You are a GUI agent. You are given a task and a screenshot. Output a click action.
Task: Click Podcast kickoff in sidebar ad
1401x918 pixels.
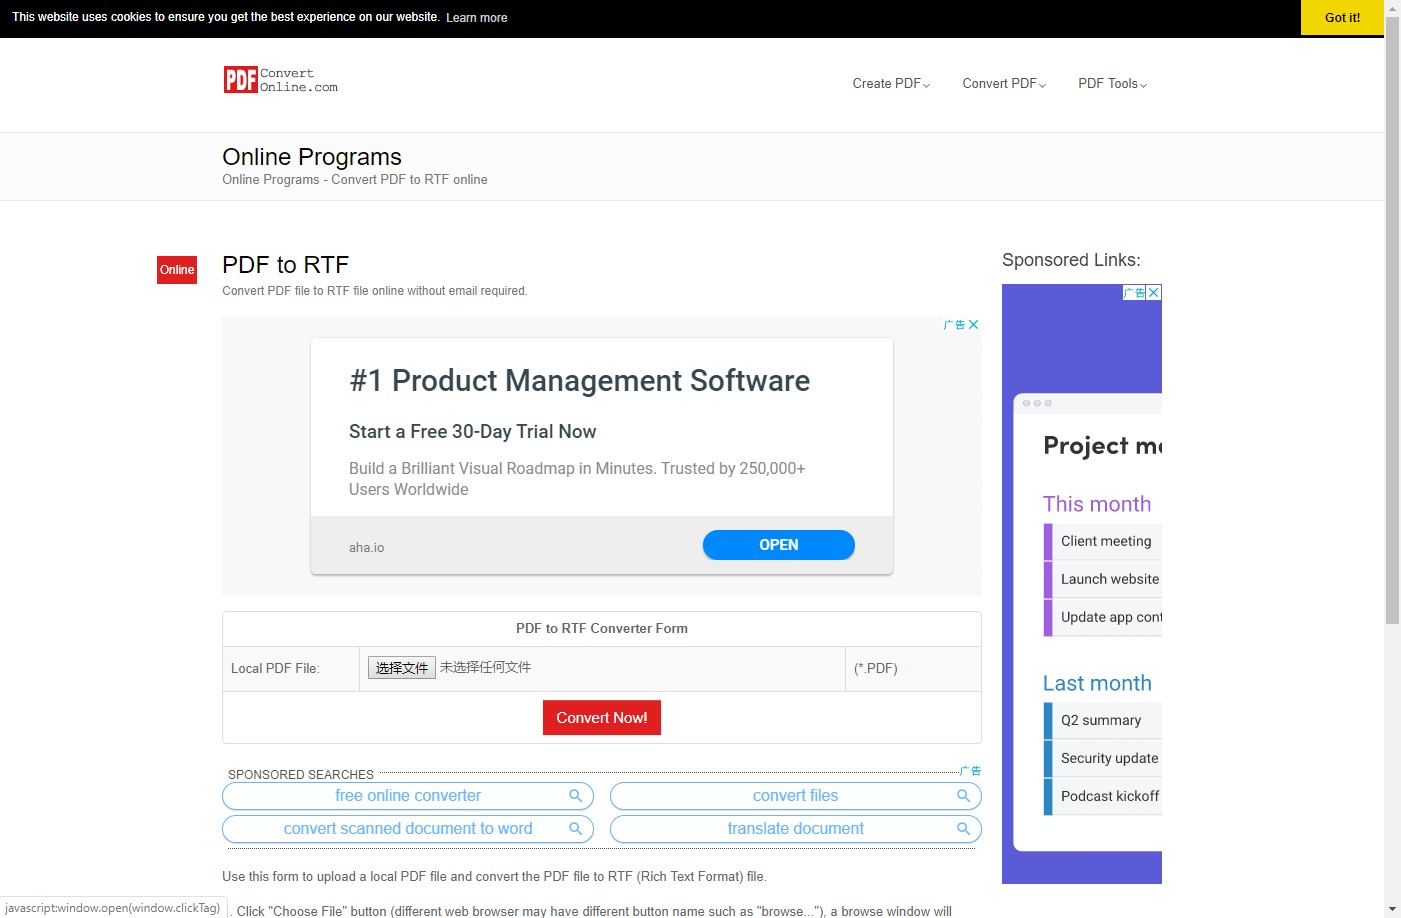pyautogui.click(x=1110, y=796)
